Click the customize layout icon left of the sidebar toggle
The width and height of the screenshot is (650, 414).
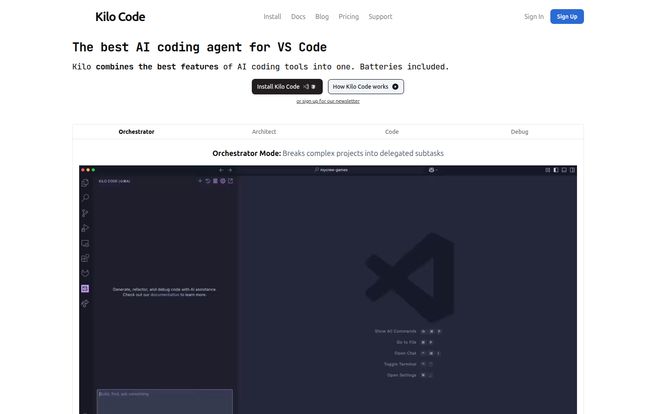click(548, 170)
